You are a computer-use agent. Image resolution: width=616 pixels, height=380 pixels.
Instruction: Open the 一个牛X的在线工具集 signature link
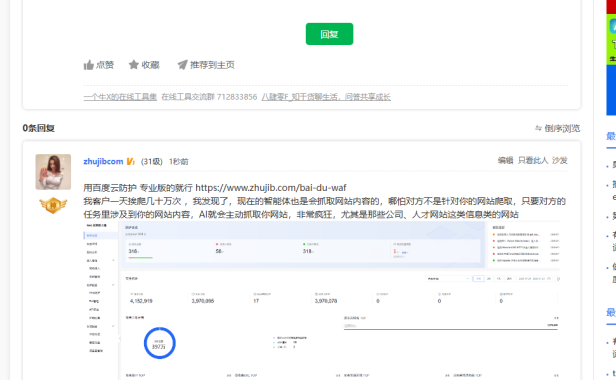(x=120, y=97)
